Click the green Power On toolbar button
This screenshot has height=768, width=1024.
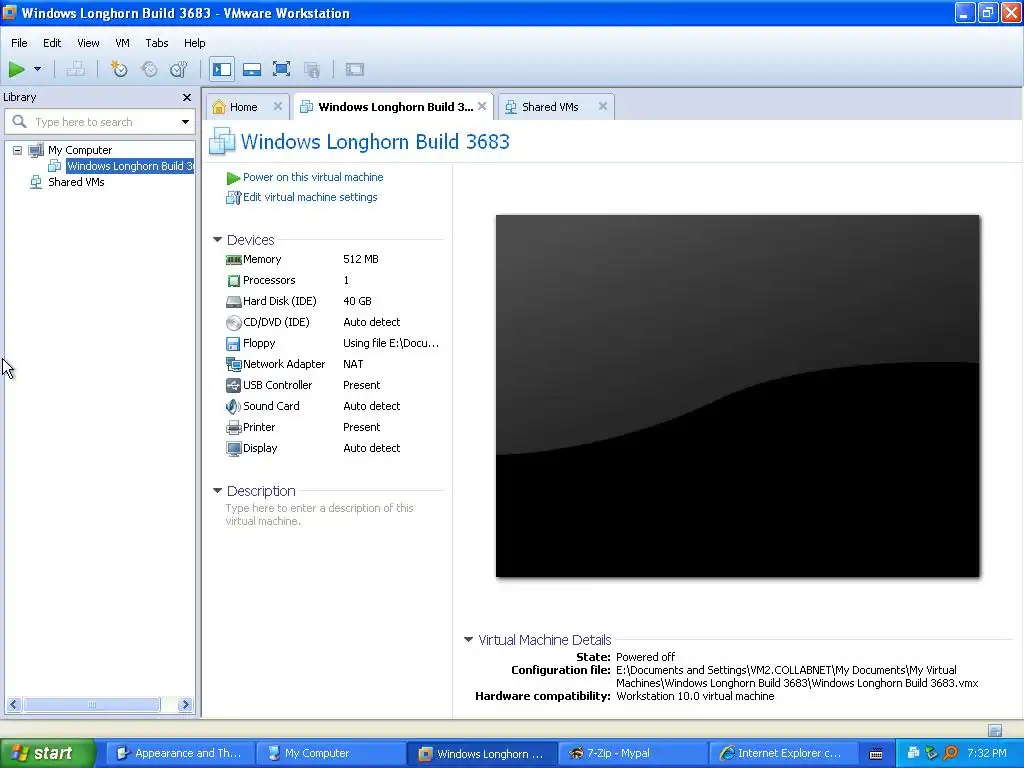(17, 69)
